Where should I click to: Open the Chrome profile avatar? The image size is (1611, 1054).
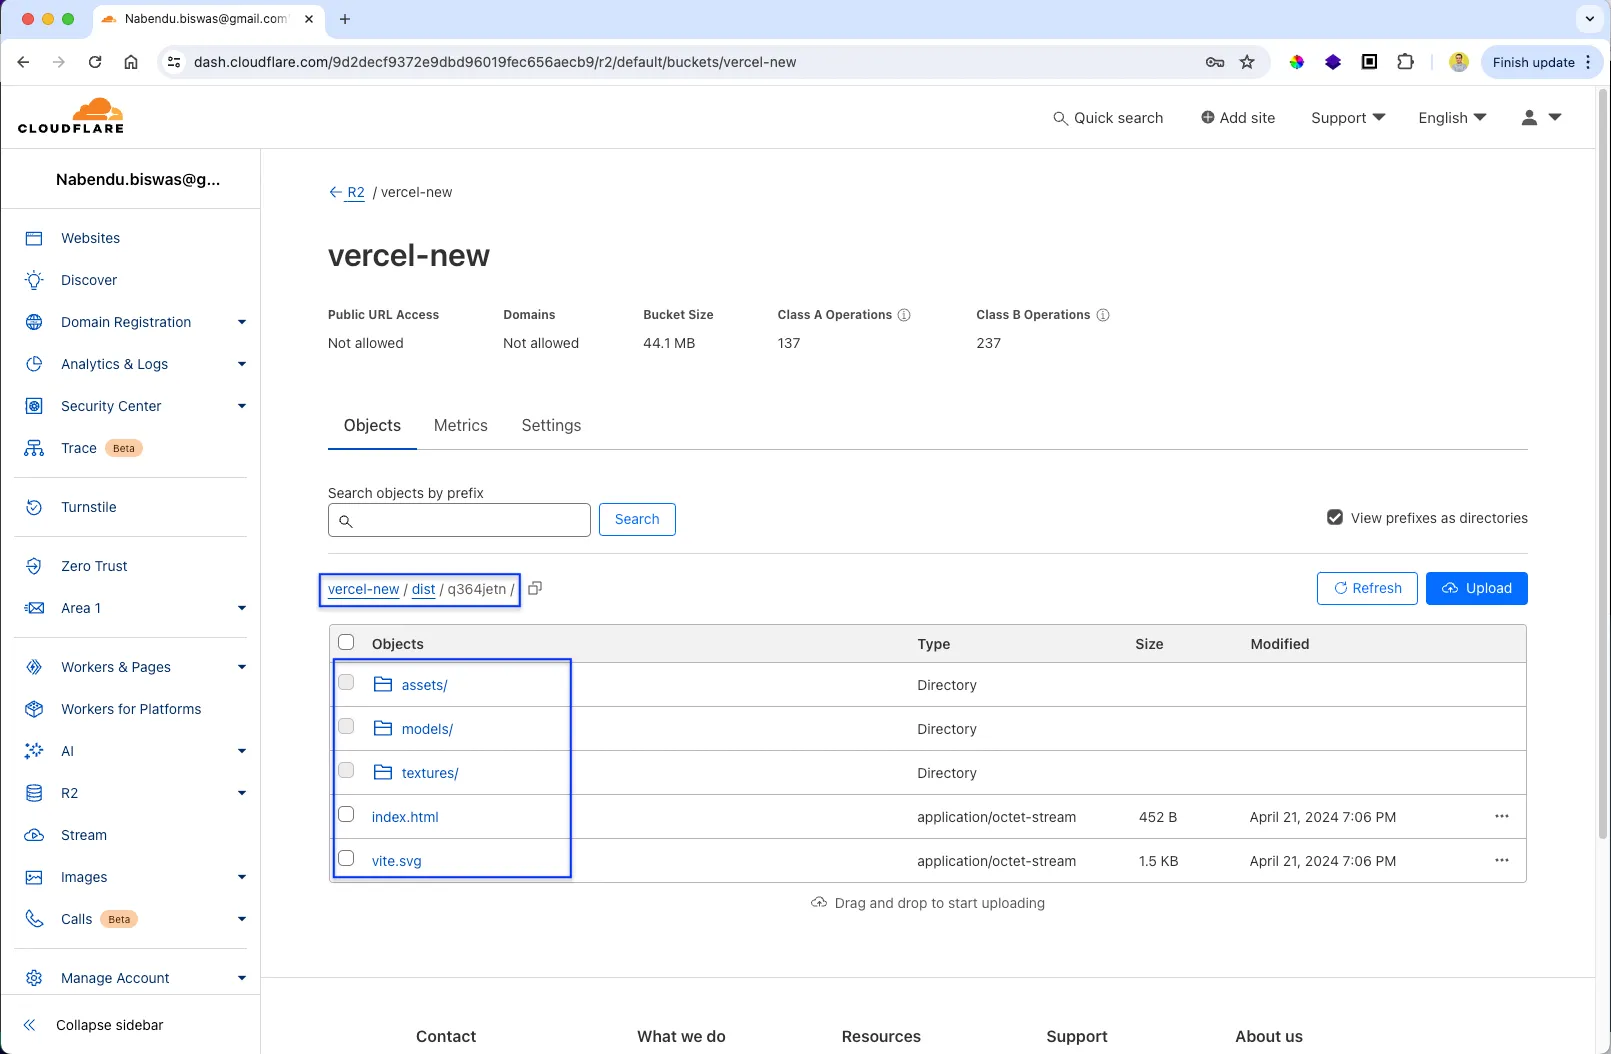(x=1459, y=62)
